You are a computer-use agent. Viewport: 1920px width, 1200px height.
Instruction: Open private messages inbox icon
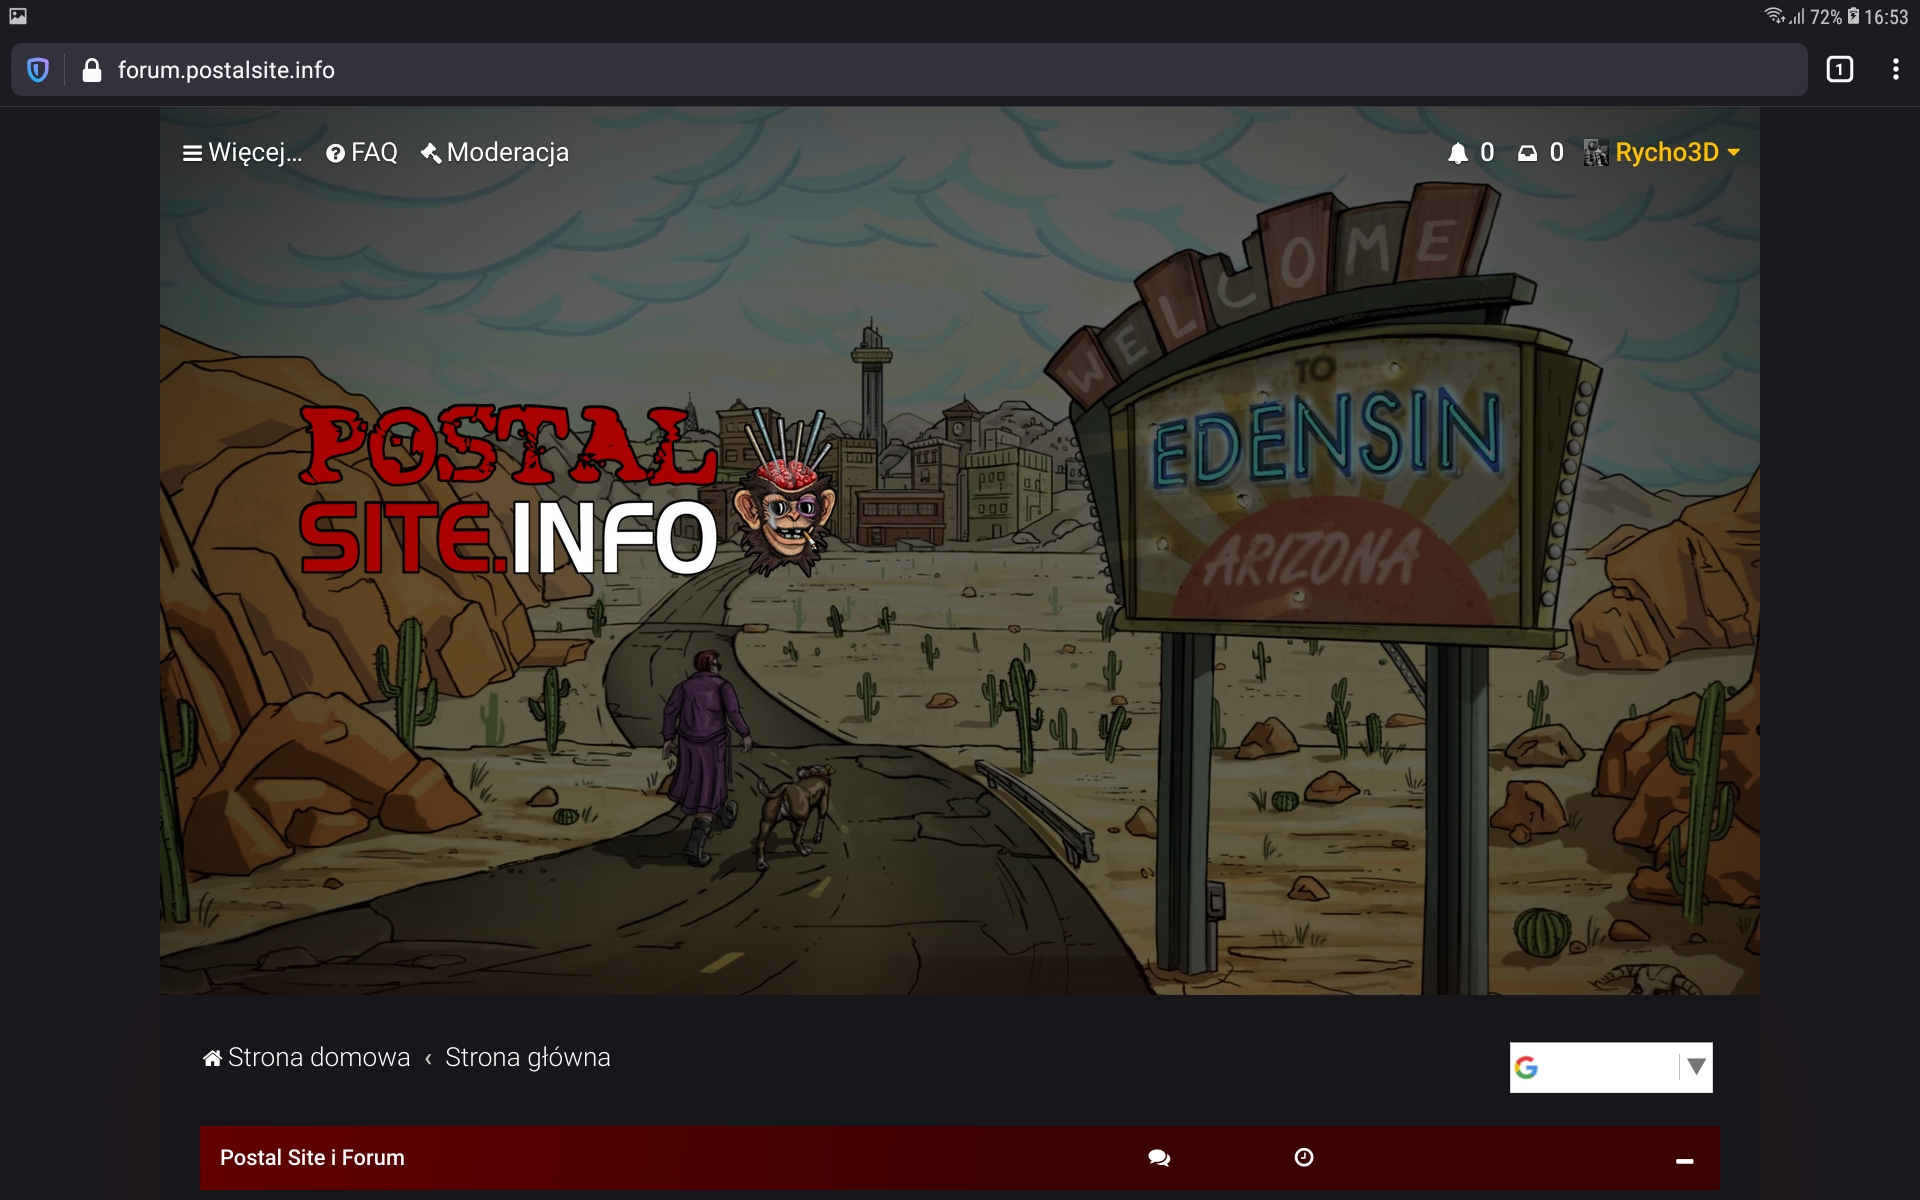1527,153
